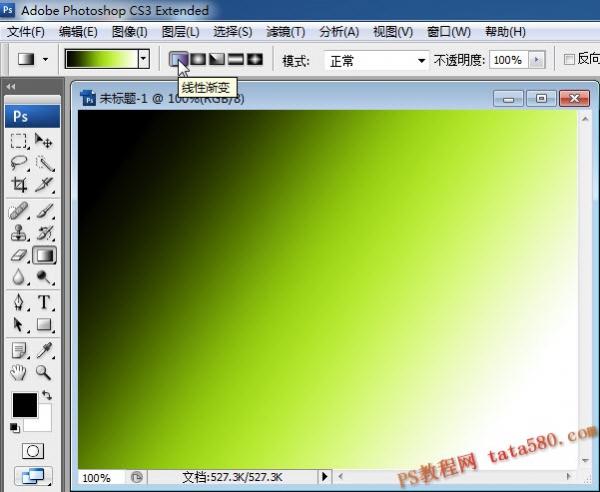Open the 图像(I) menu
The height and width of the screenshot is (492, 600).
(x=130, y=32)
